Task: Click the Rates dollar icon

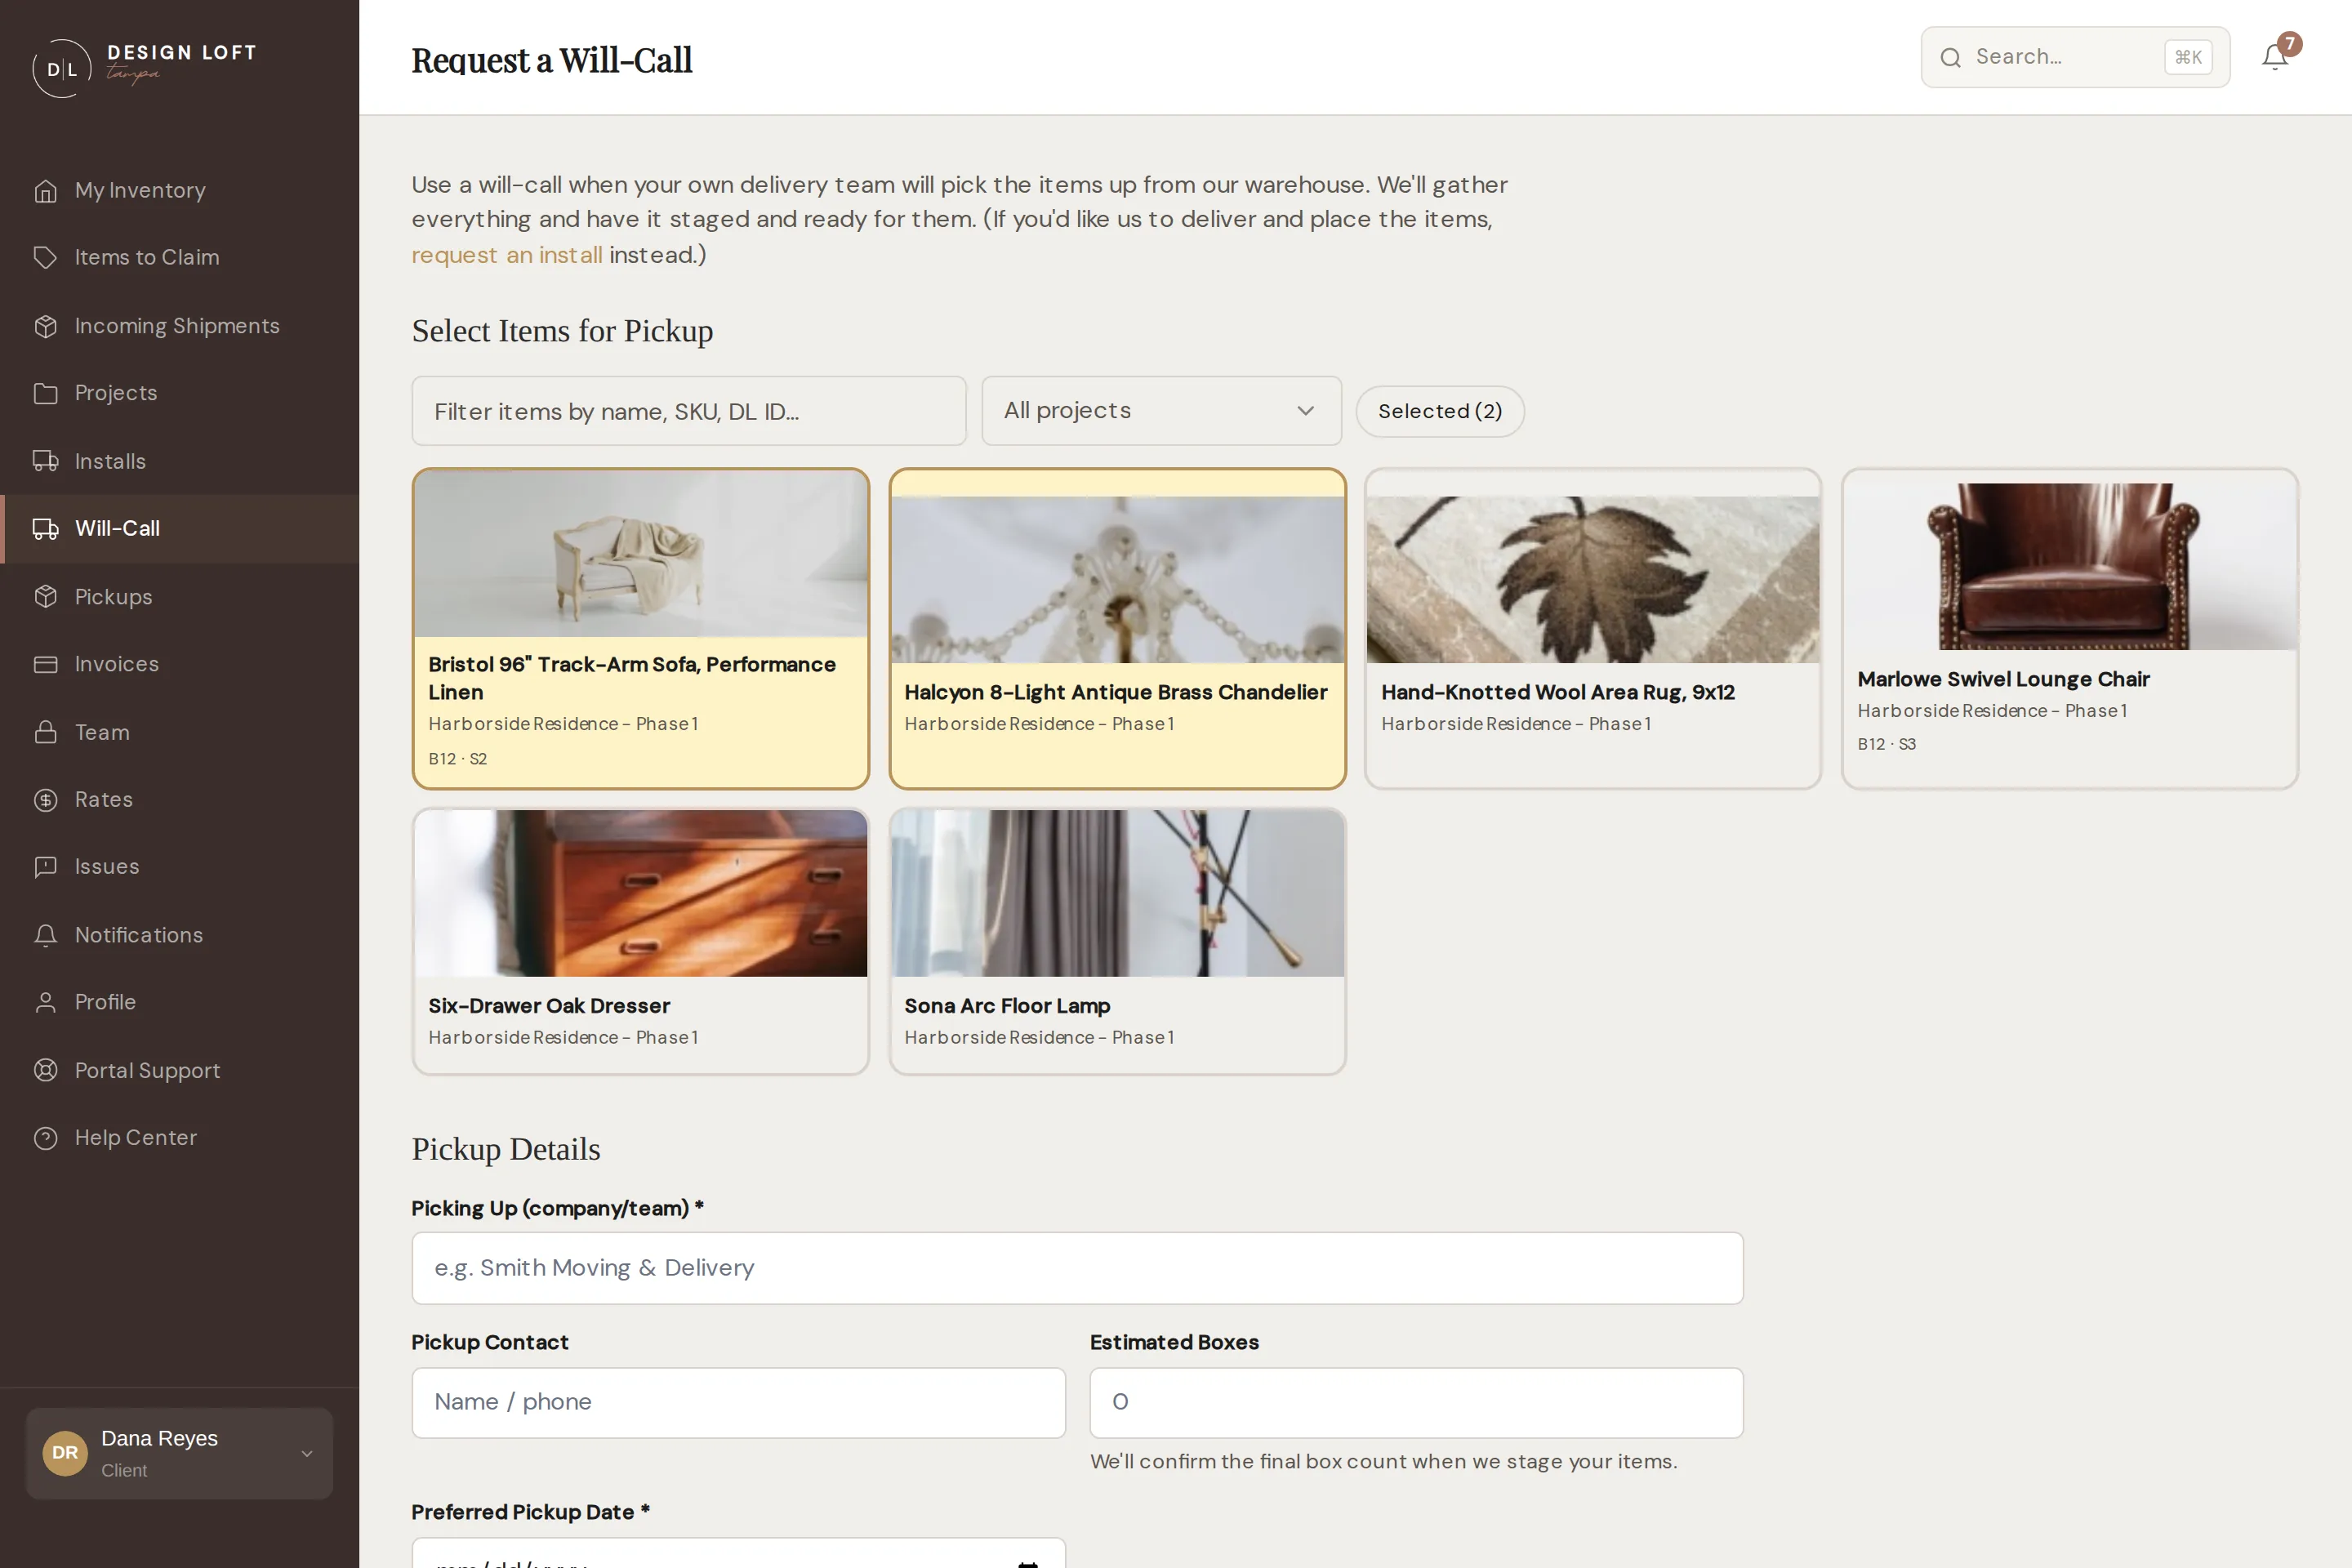Action: click(x=45, y=800)
